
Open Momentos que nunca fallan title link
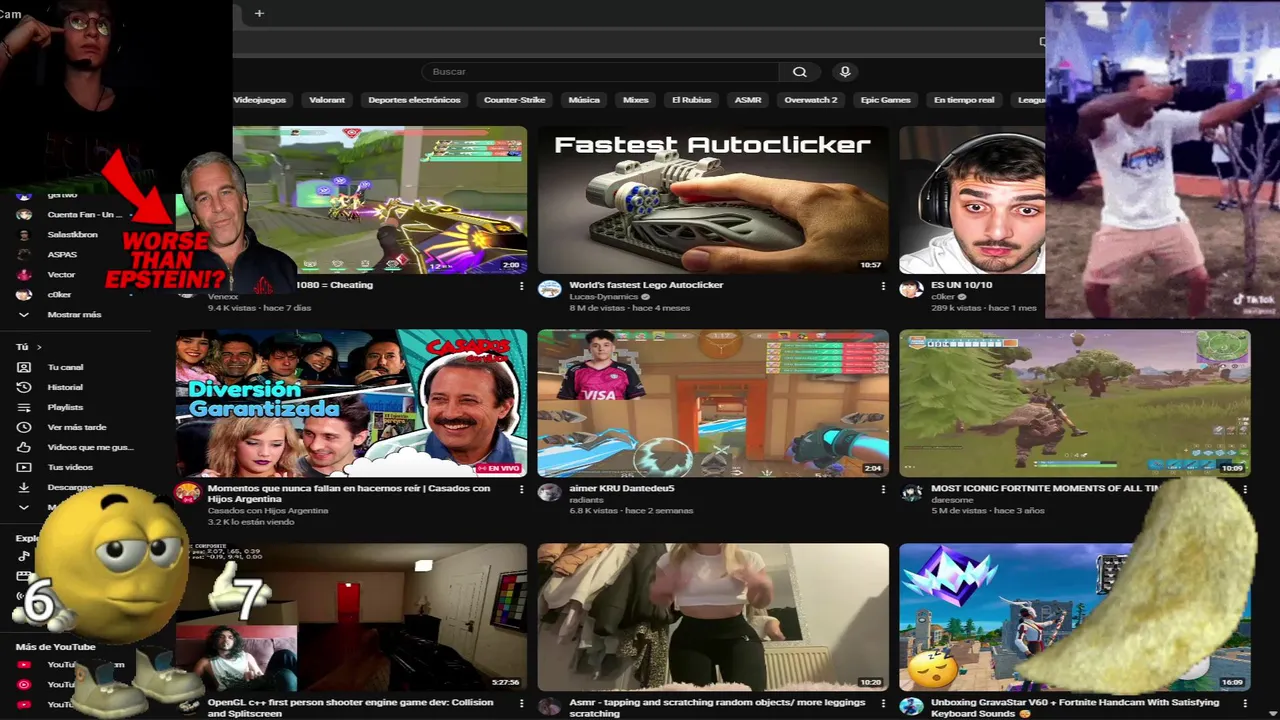click(x=349, y=493)
